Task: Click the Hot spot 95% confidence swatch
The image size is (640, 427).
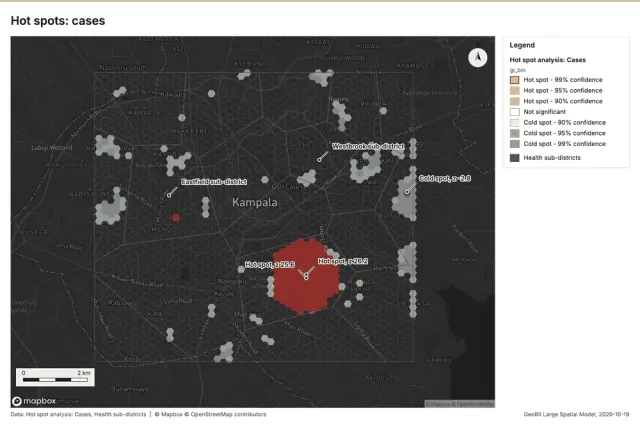Action: 515,90
